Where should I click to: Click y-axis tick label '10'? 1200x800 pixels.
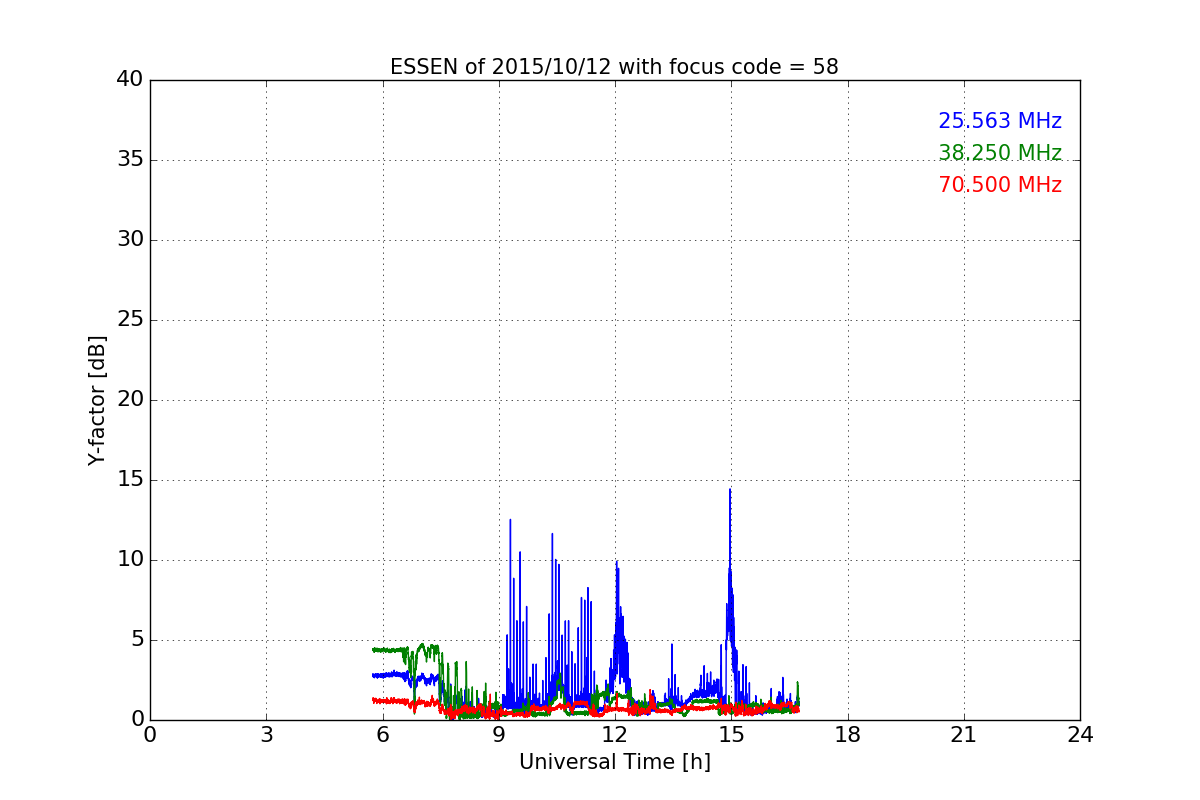point(130,560)
